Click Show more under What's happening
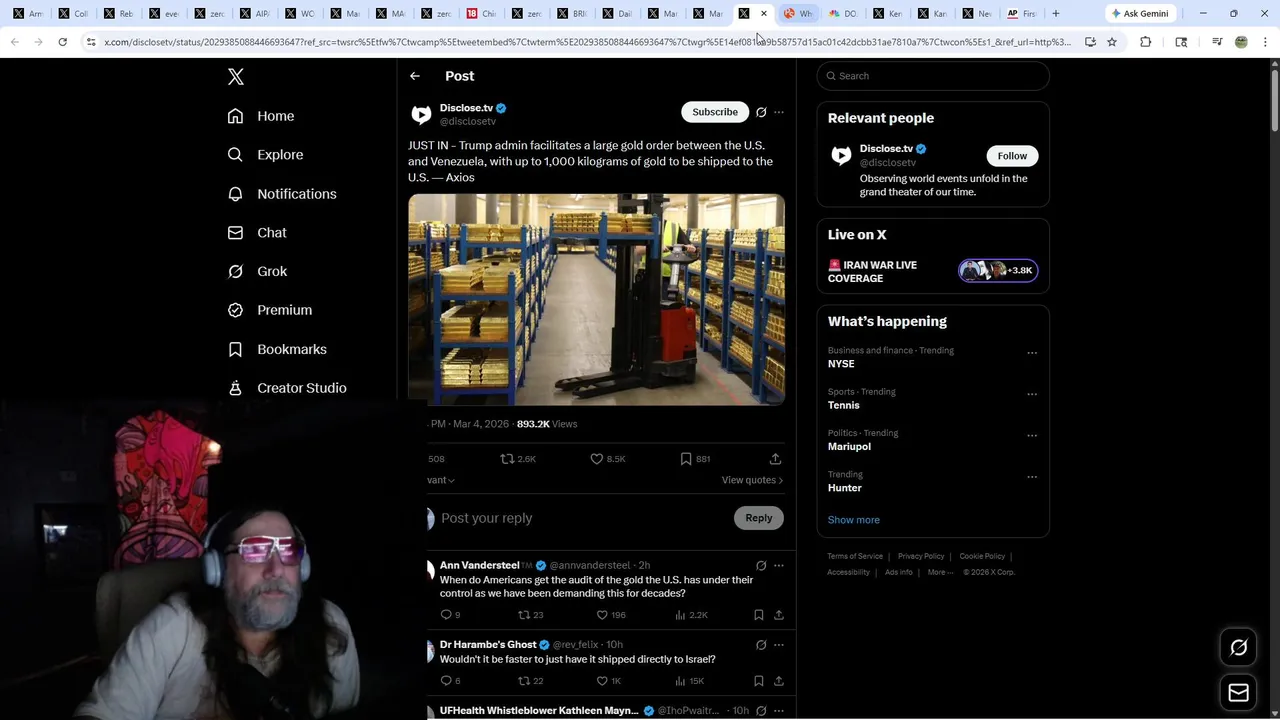 (x=854, y=520)
